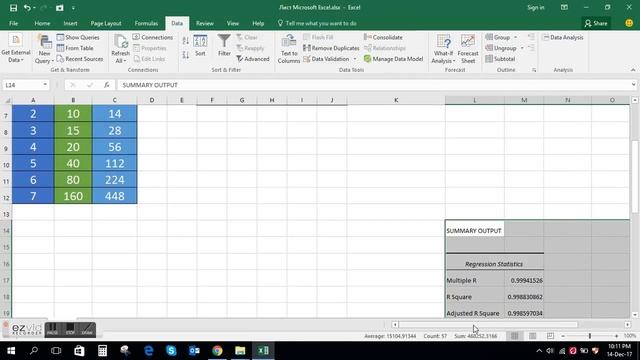640x360 pixels.
Task: Switch to the Review tab
Action: click(x=204, y=23)
